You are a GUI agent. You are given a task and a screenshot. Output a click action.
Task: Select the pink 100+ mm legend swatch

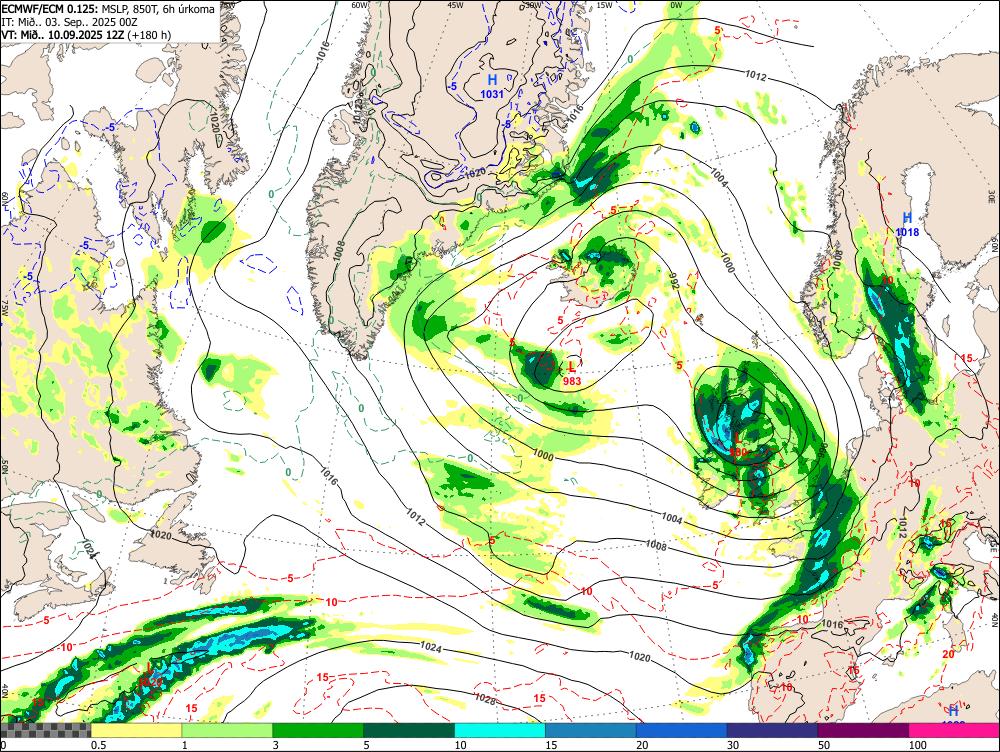954,730
